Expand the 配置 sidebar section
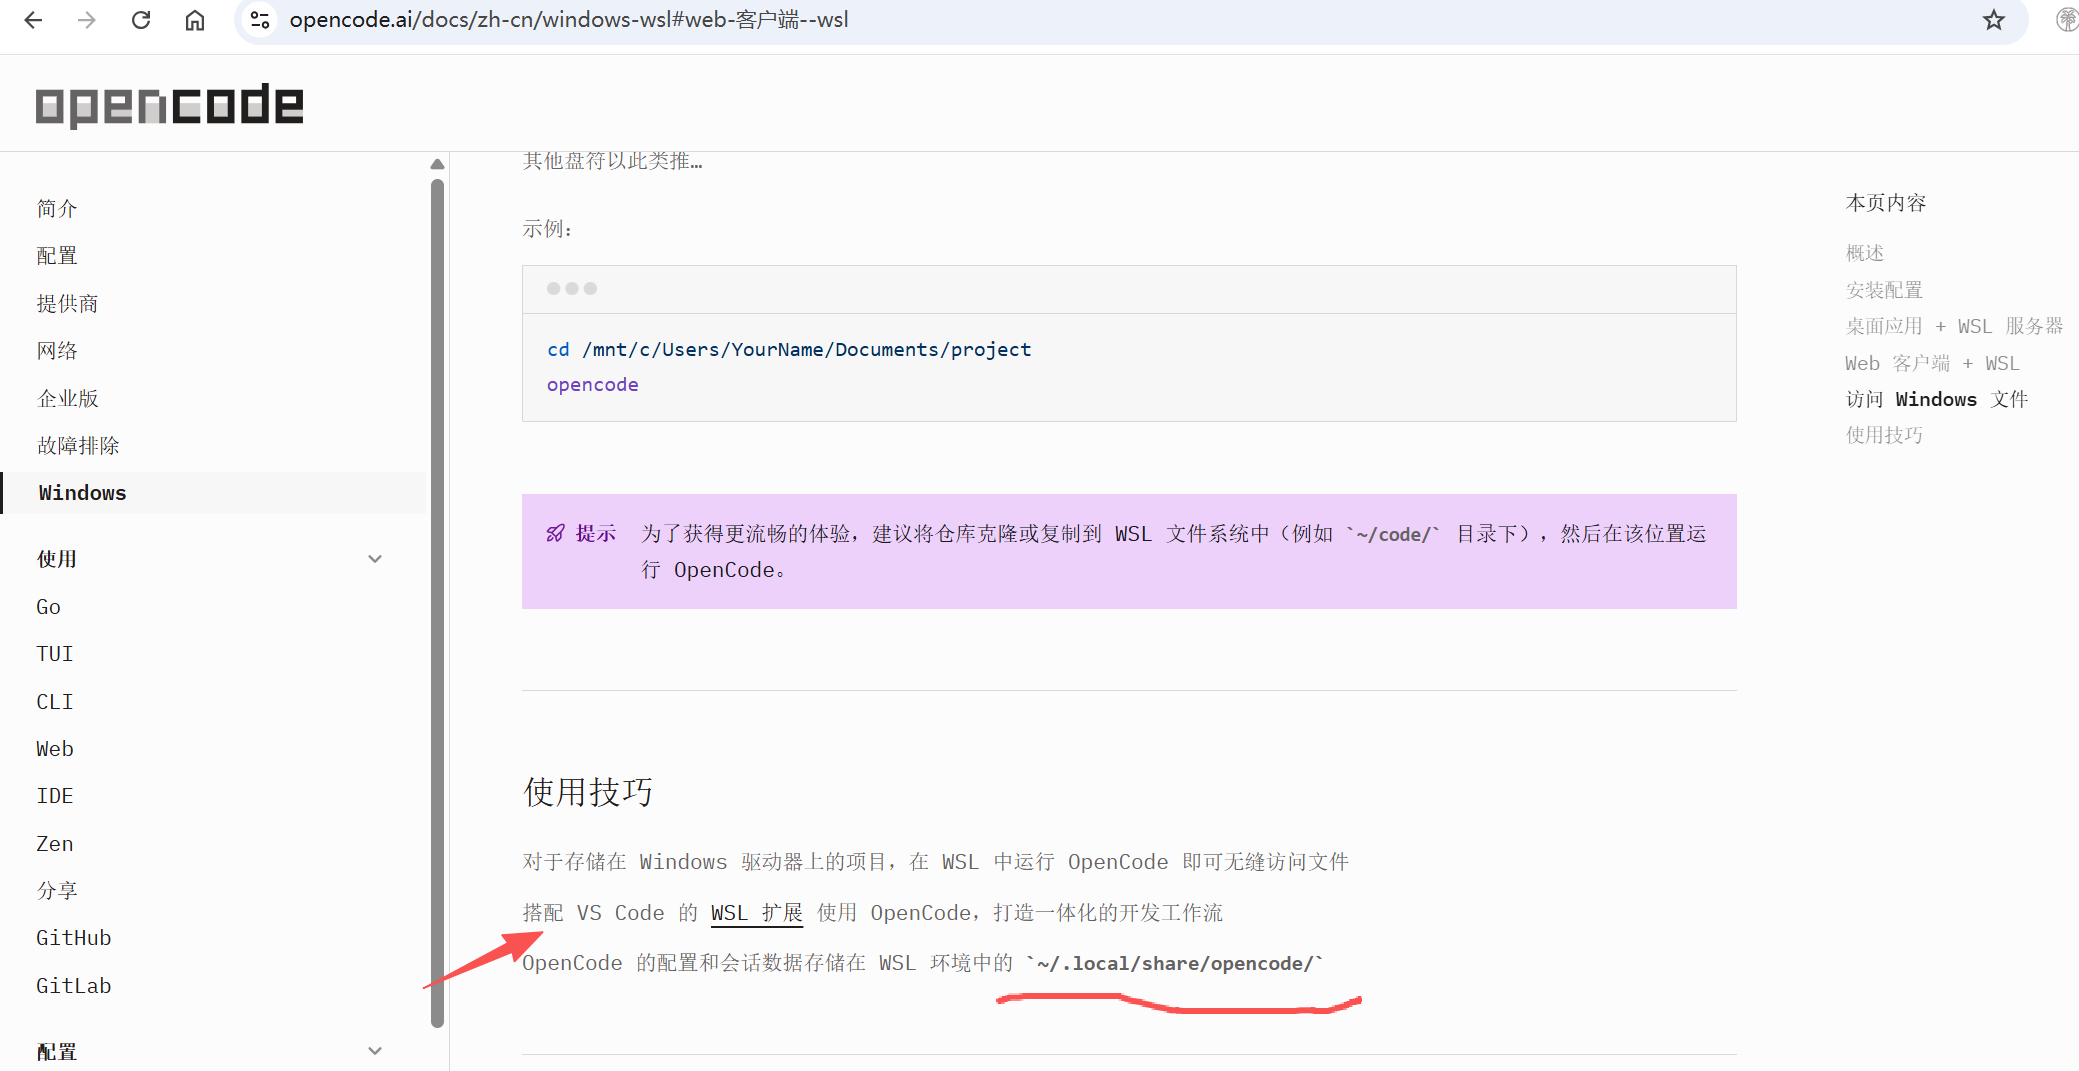This screenshot has height=1071, width=2079. point(374,1051)
